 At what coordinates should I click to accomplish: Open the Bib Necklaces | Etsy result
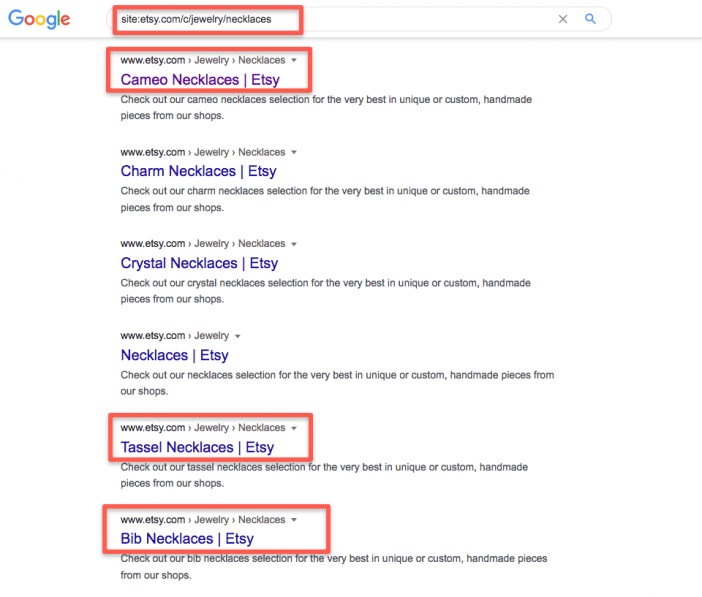[x=187, y=539]
